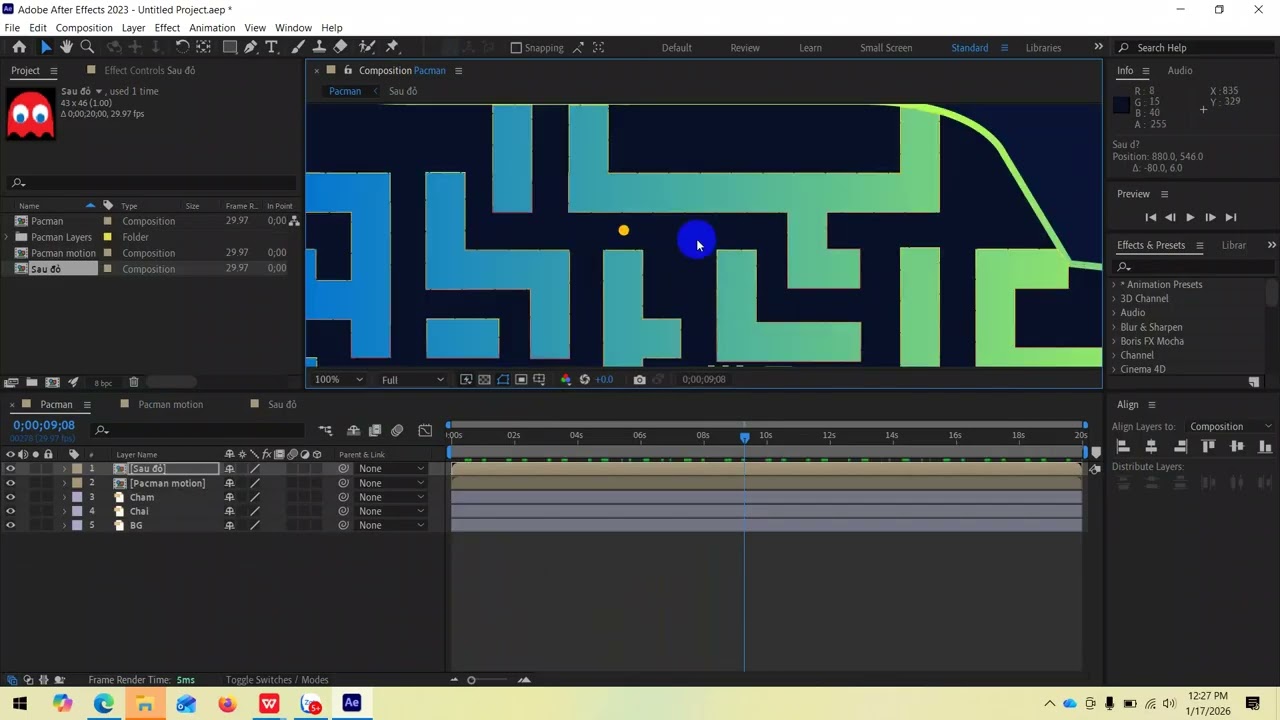Toggle shy switch on Cham layer
1280x720 pixels.
click(x=230, y=497)
